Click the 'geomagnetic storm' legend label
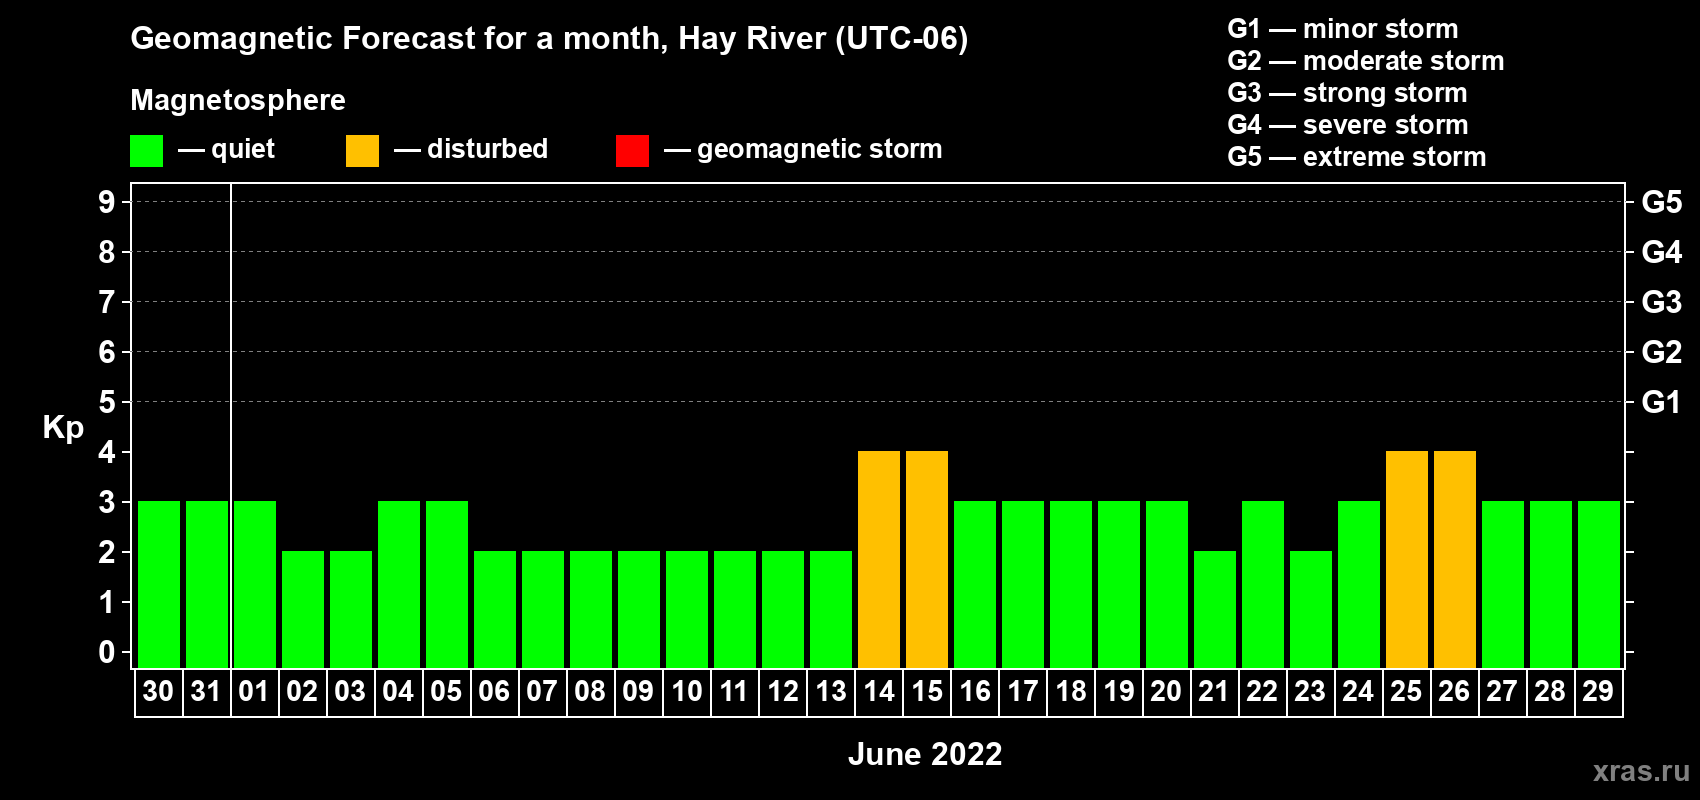1700x800 pixels. pyautogui.click(x=820, y=150)
